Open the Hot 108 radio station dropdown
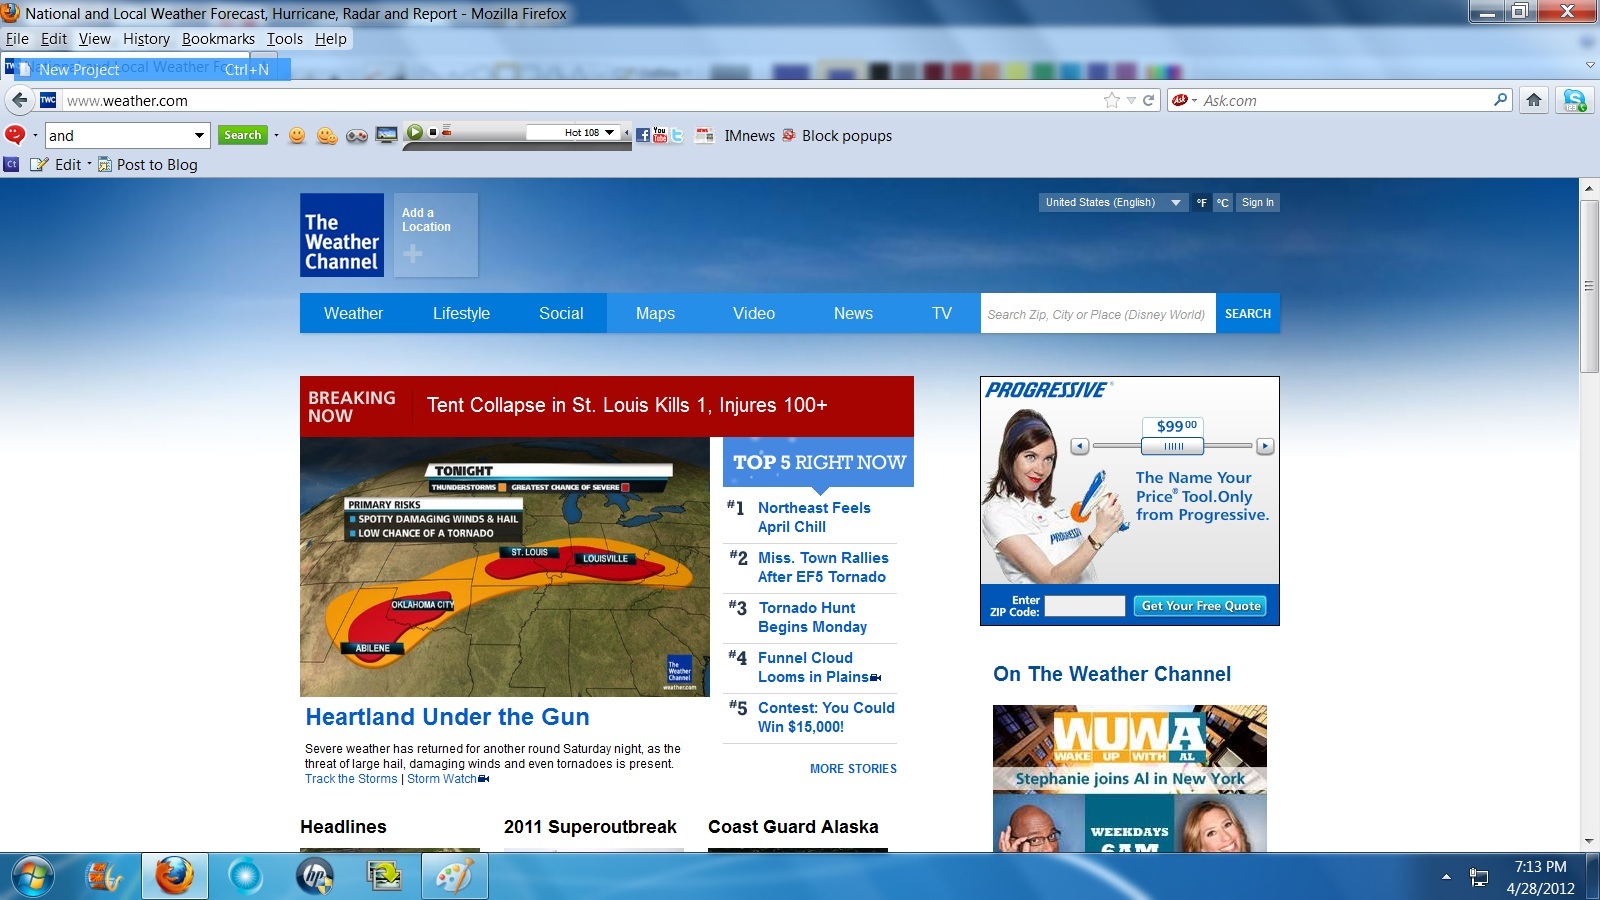The width and height of the screenshot is (1600, 900). pos(609,132)
